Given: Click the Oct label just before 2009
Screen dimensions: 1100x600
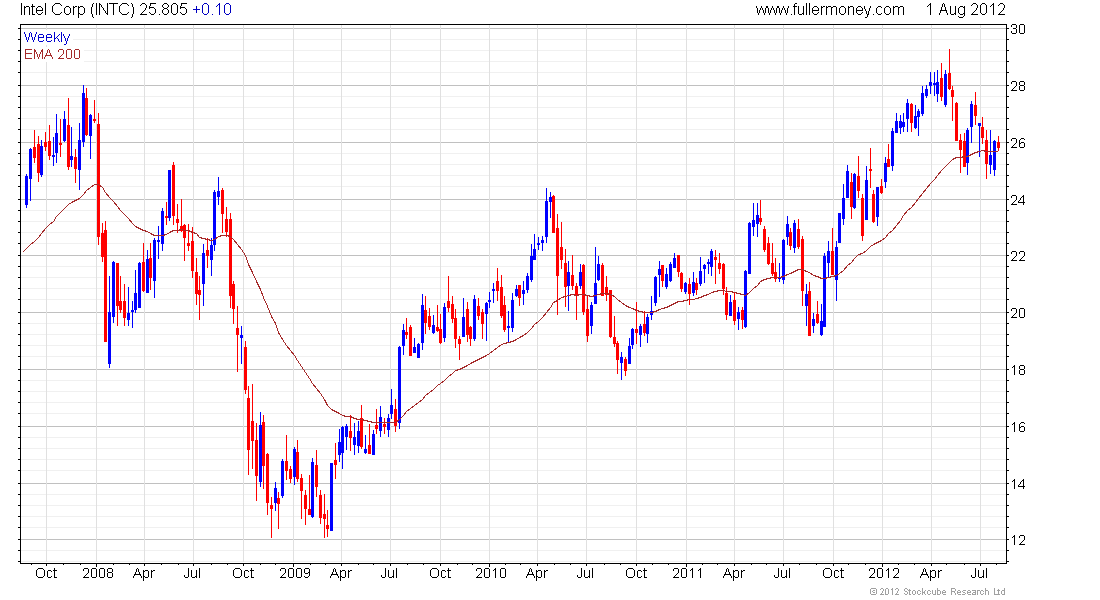Looking at the screenshot, I should pos(243,573).
